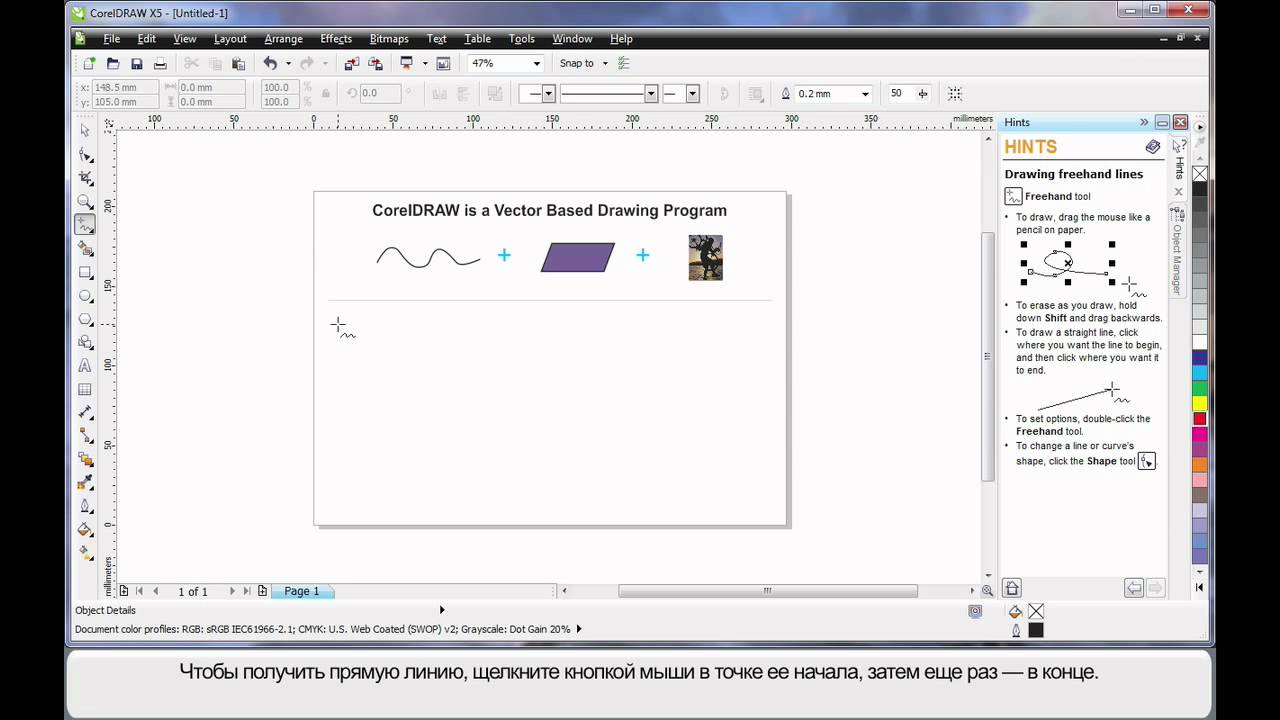Image resolution: width=1280 pixels, height=720 pixels.
Task: Select the Table tool
Action: click(85, 390)
